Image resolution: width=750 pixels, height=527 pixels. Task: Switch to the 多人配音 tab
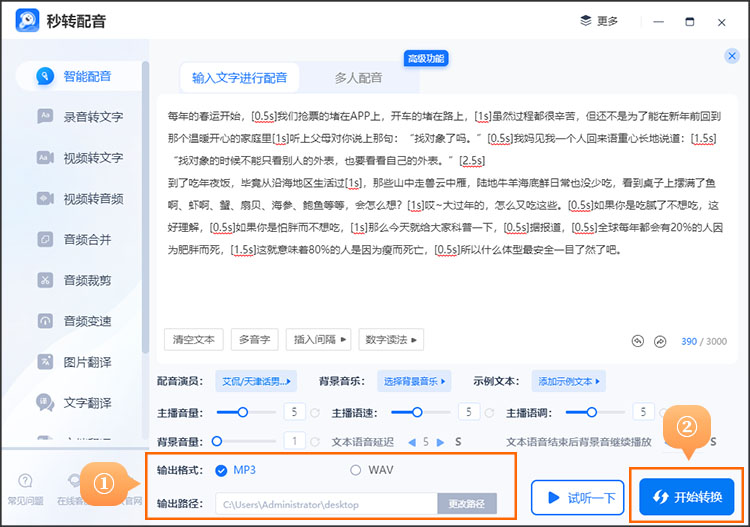point(357,78)
